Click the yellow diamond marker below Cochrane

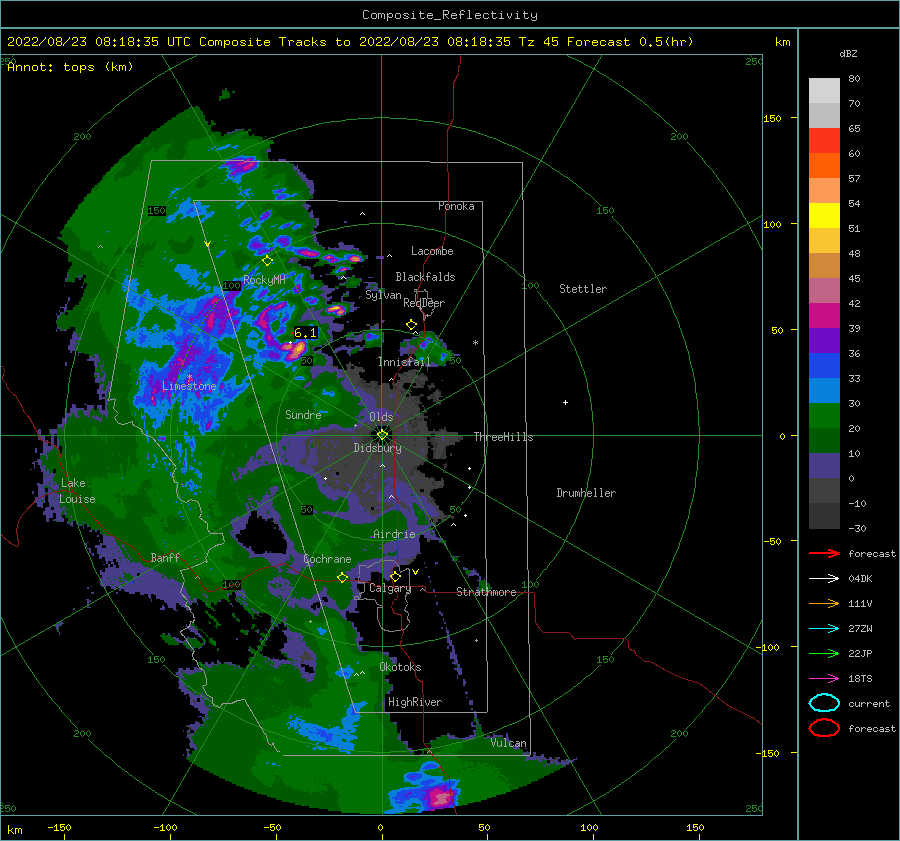point(343,577)
